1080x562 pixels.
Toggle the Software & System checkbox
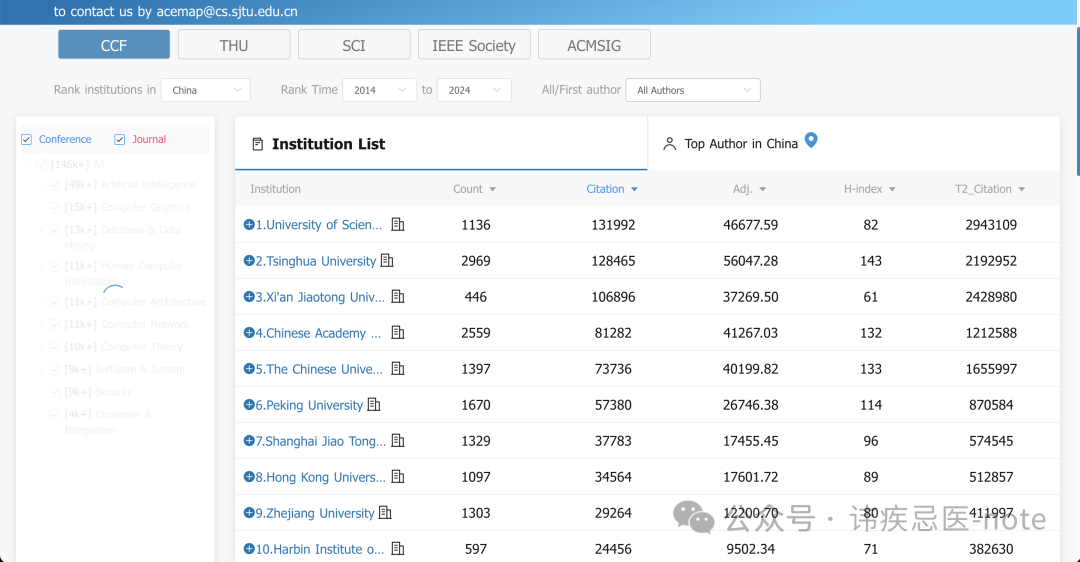(55, 369)
